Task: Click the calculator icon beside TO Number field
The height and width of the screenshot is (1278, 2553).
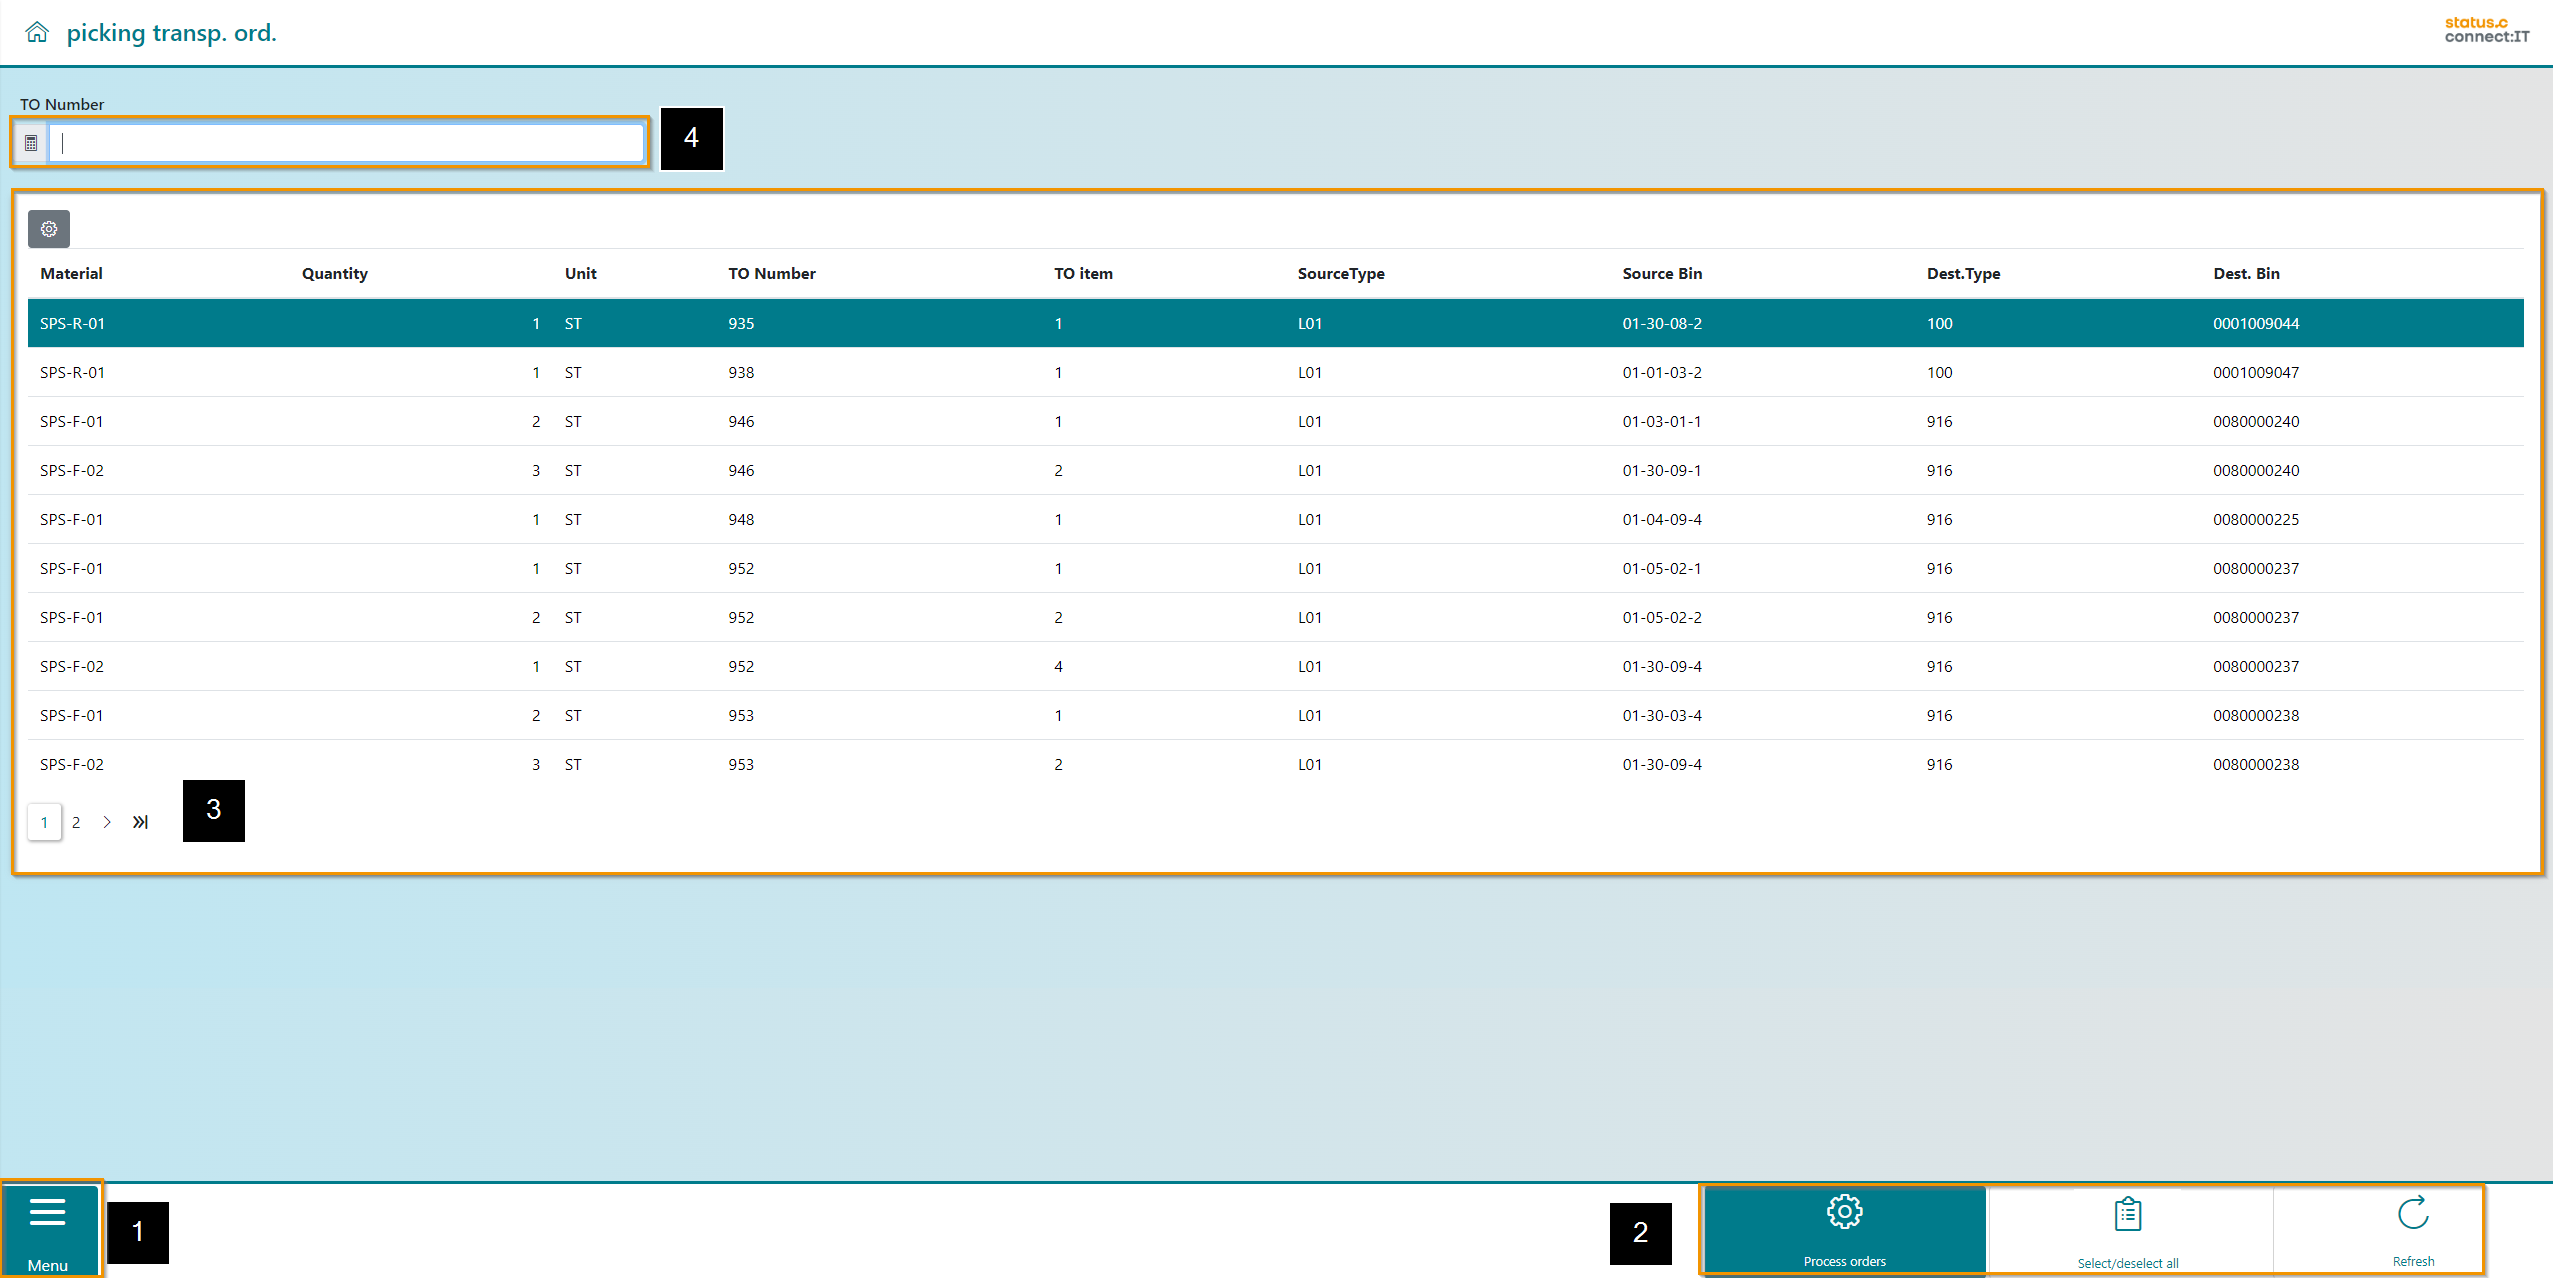Action: pos(31,143)
